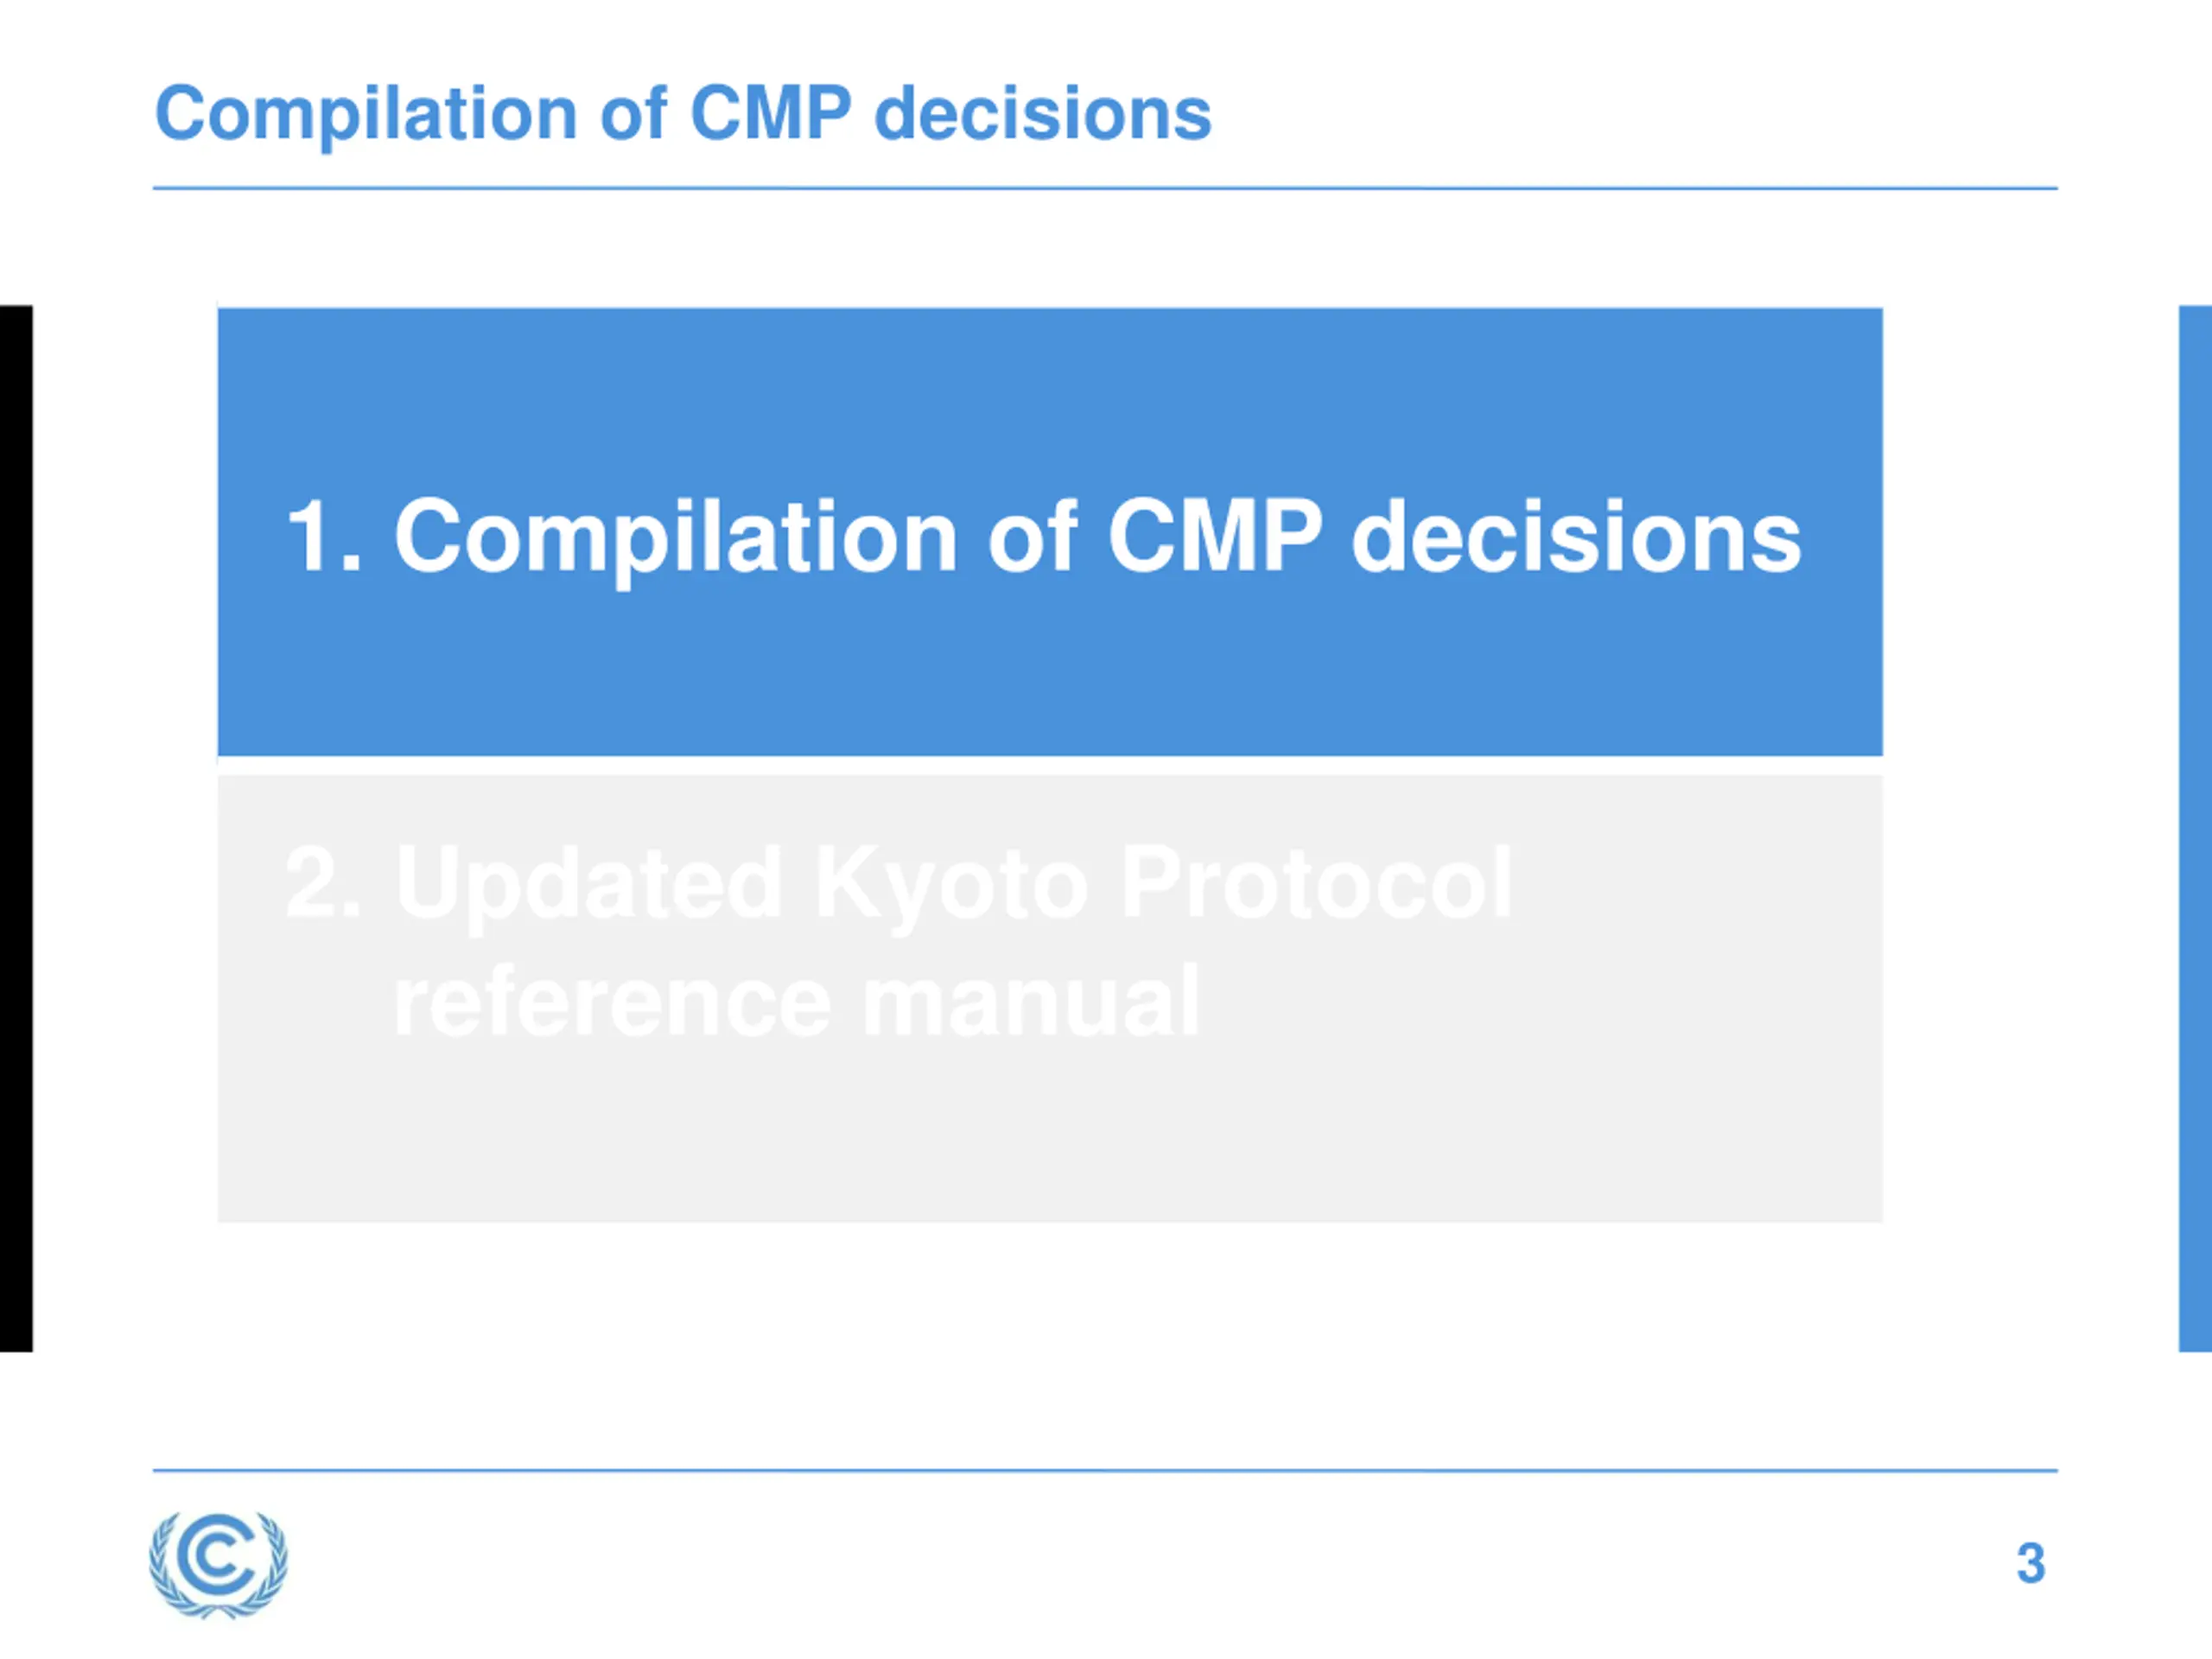Select the word Updated in grey box
Image resolution: width=2212 pixels, height=1659 pixels.
588,884
